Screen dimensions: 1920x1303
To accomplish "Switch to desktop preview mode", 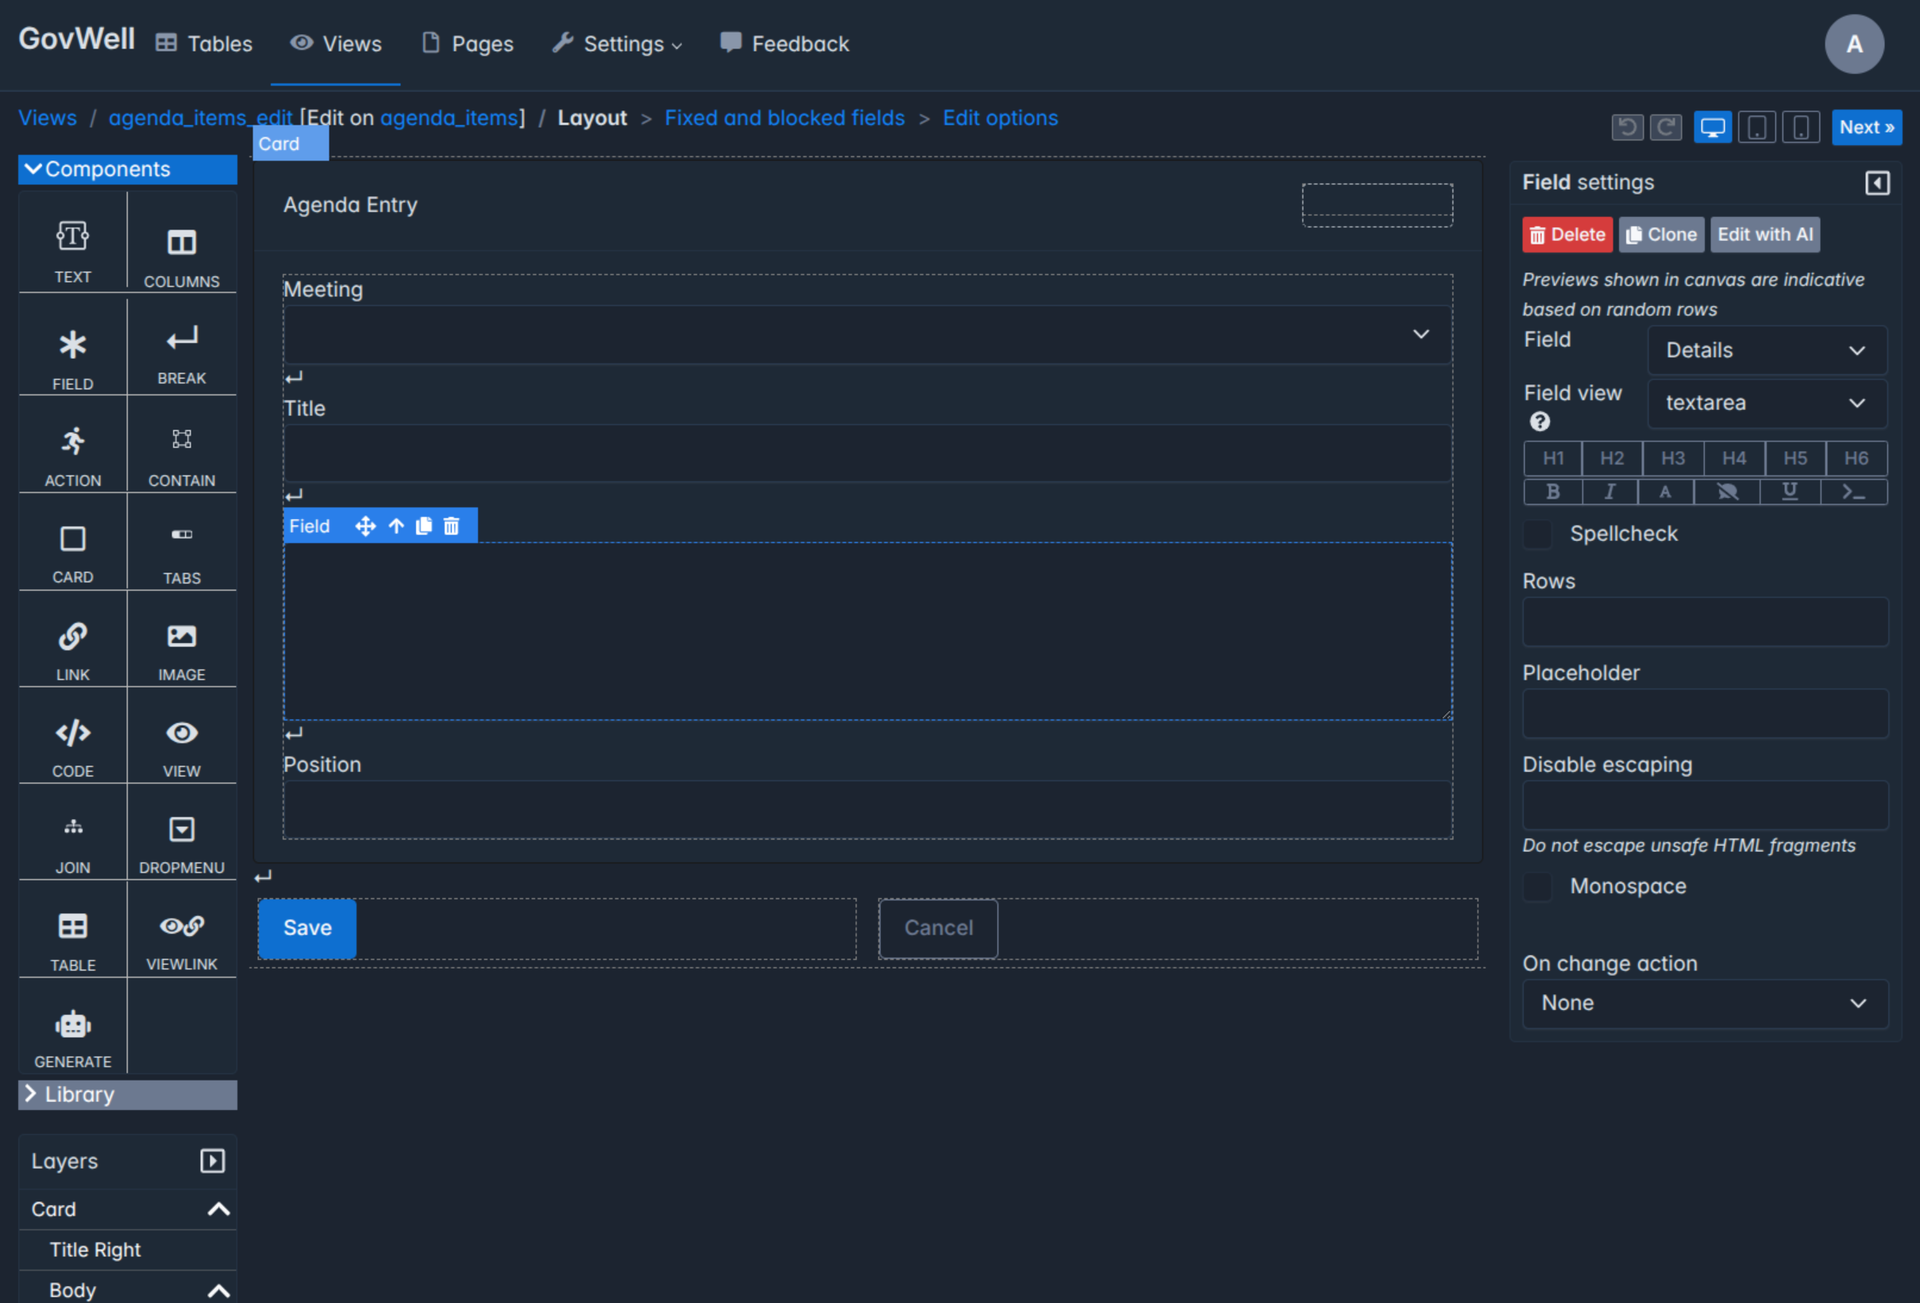I will (1712, 127).
